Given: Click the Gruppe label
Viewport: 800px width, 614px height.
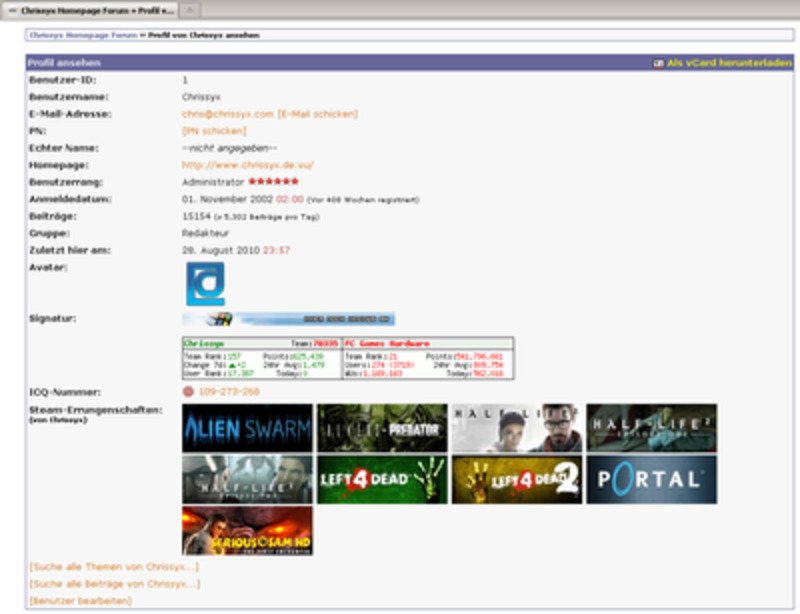Looking at the screenshot, I should point(50,233).
